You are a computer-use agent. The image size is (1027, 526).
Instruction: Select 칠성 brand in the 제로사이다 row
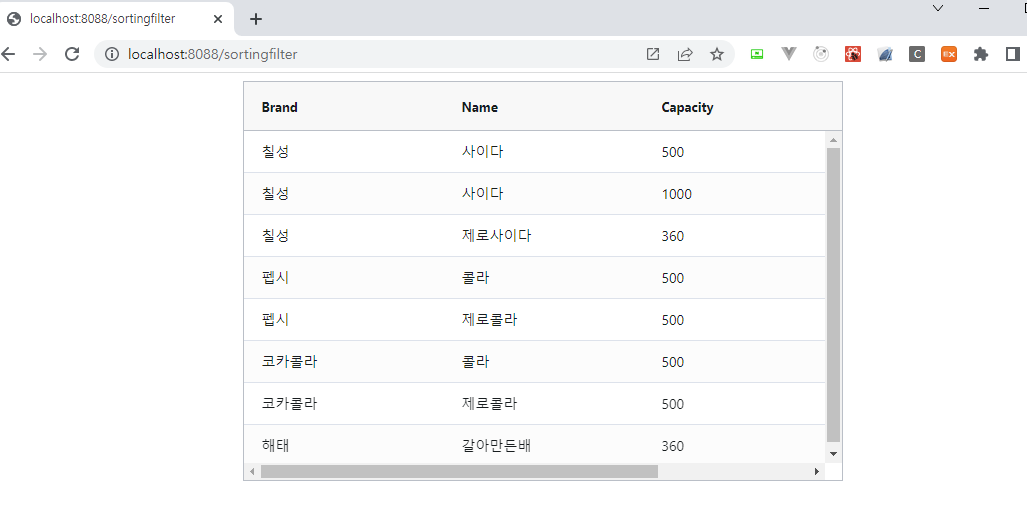275,236
